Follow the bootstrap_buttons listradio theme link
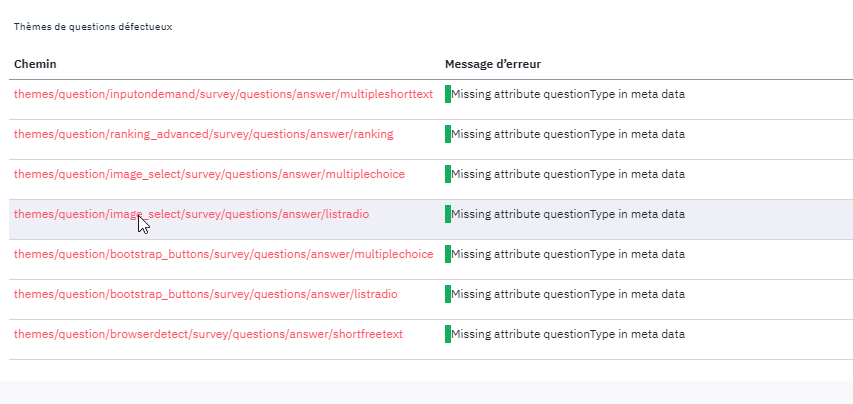This screenshot has height=404, width=853. coord(205,294)
